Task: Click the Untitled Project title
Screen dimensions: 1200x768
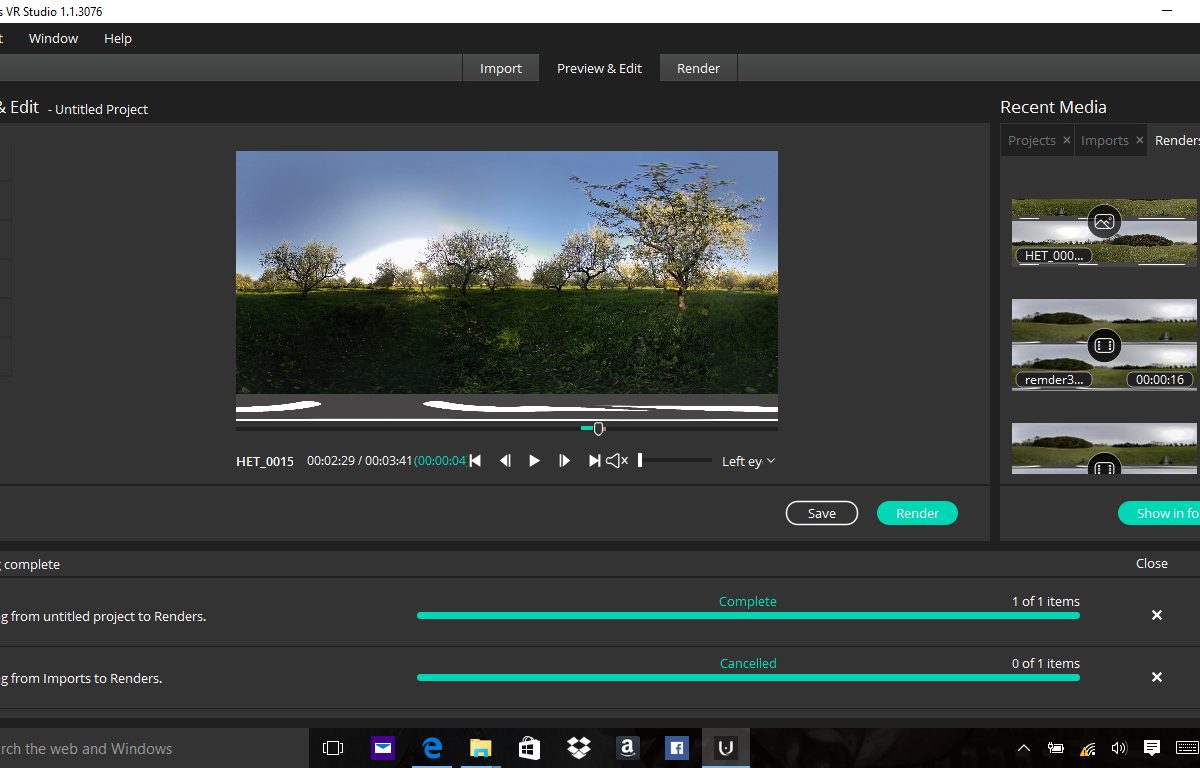Action: 101,109
